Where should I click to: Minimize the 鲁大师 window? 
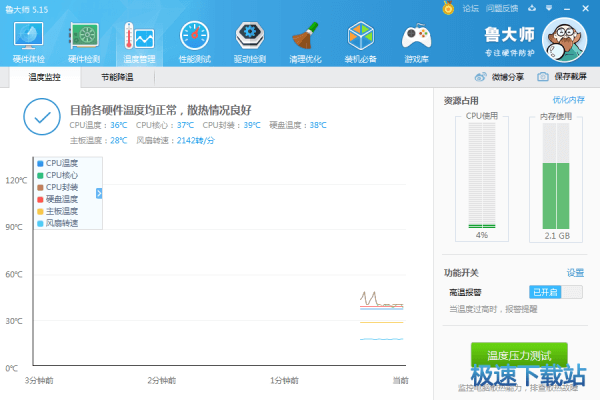tap(567, 8)
